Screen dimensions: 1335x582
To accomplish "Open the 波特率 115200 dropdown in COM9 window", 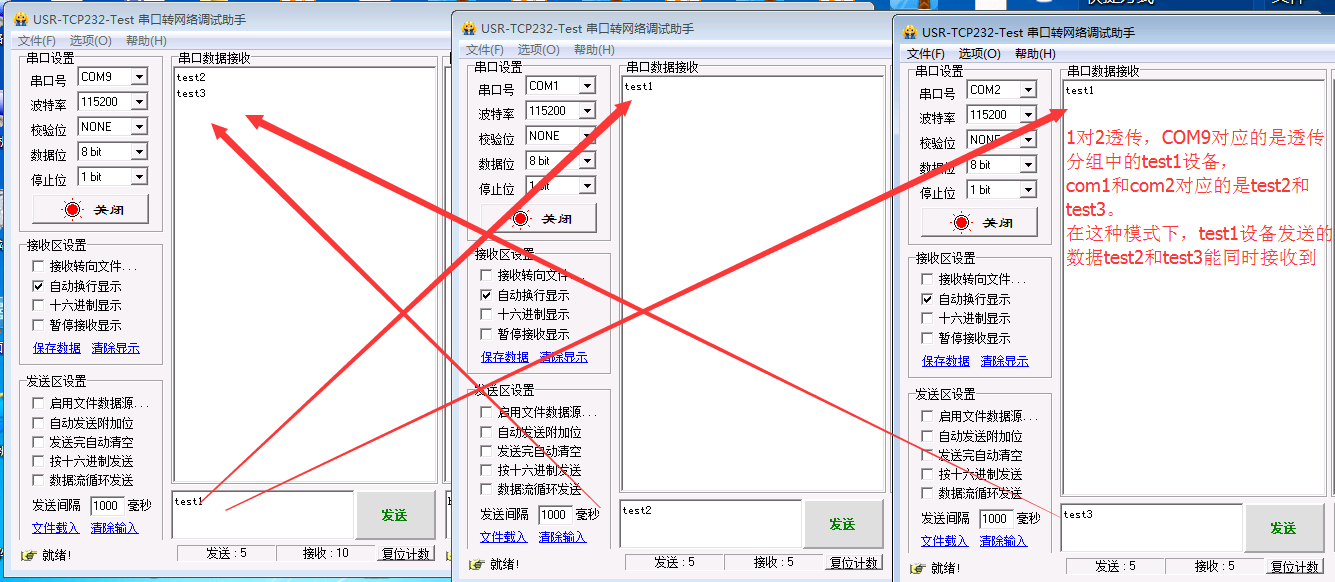I will (139, 102).
